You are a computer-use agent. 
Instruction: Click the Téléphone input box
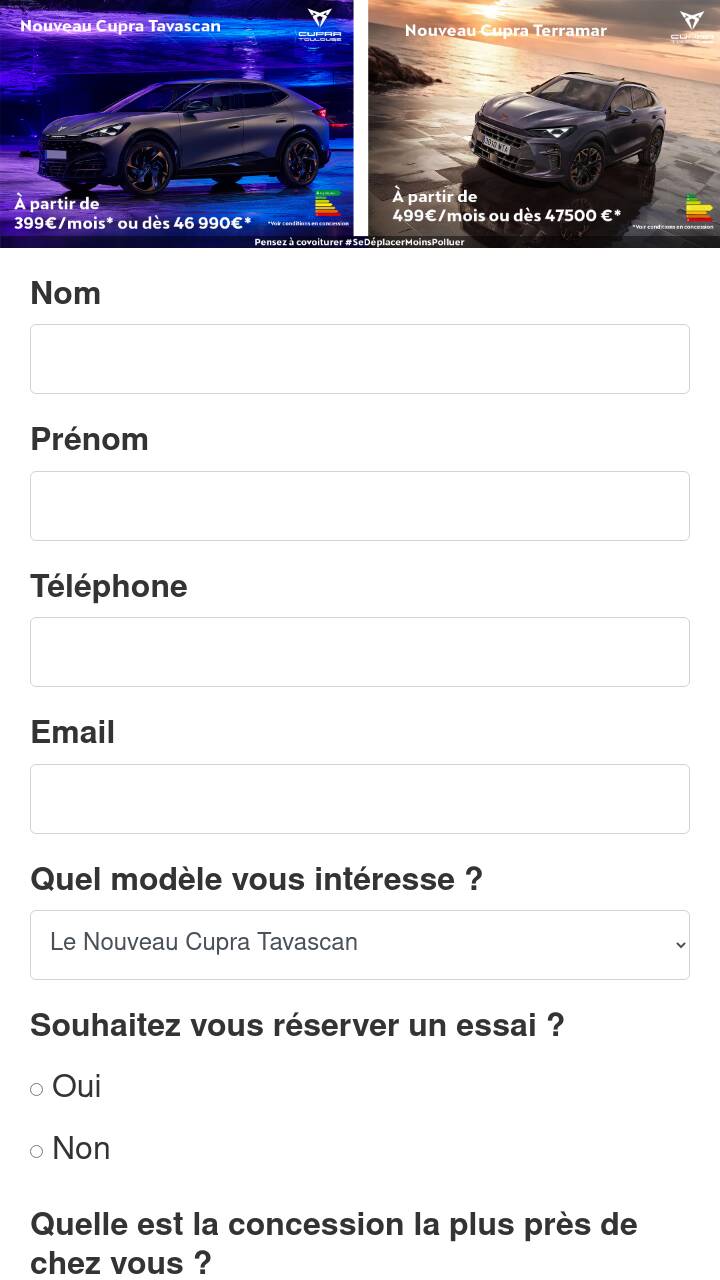[360, 652]
